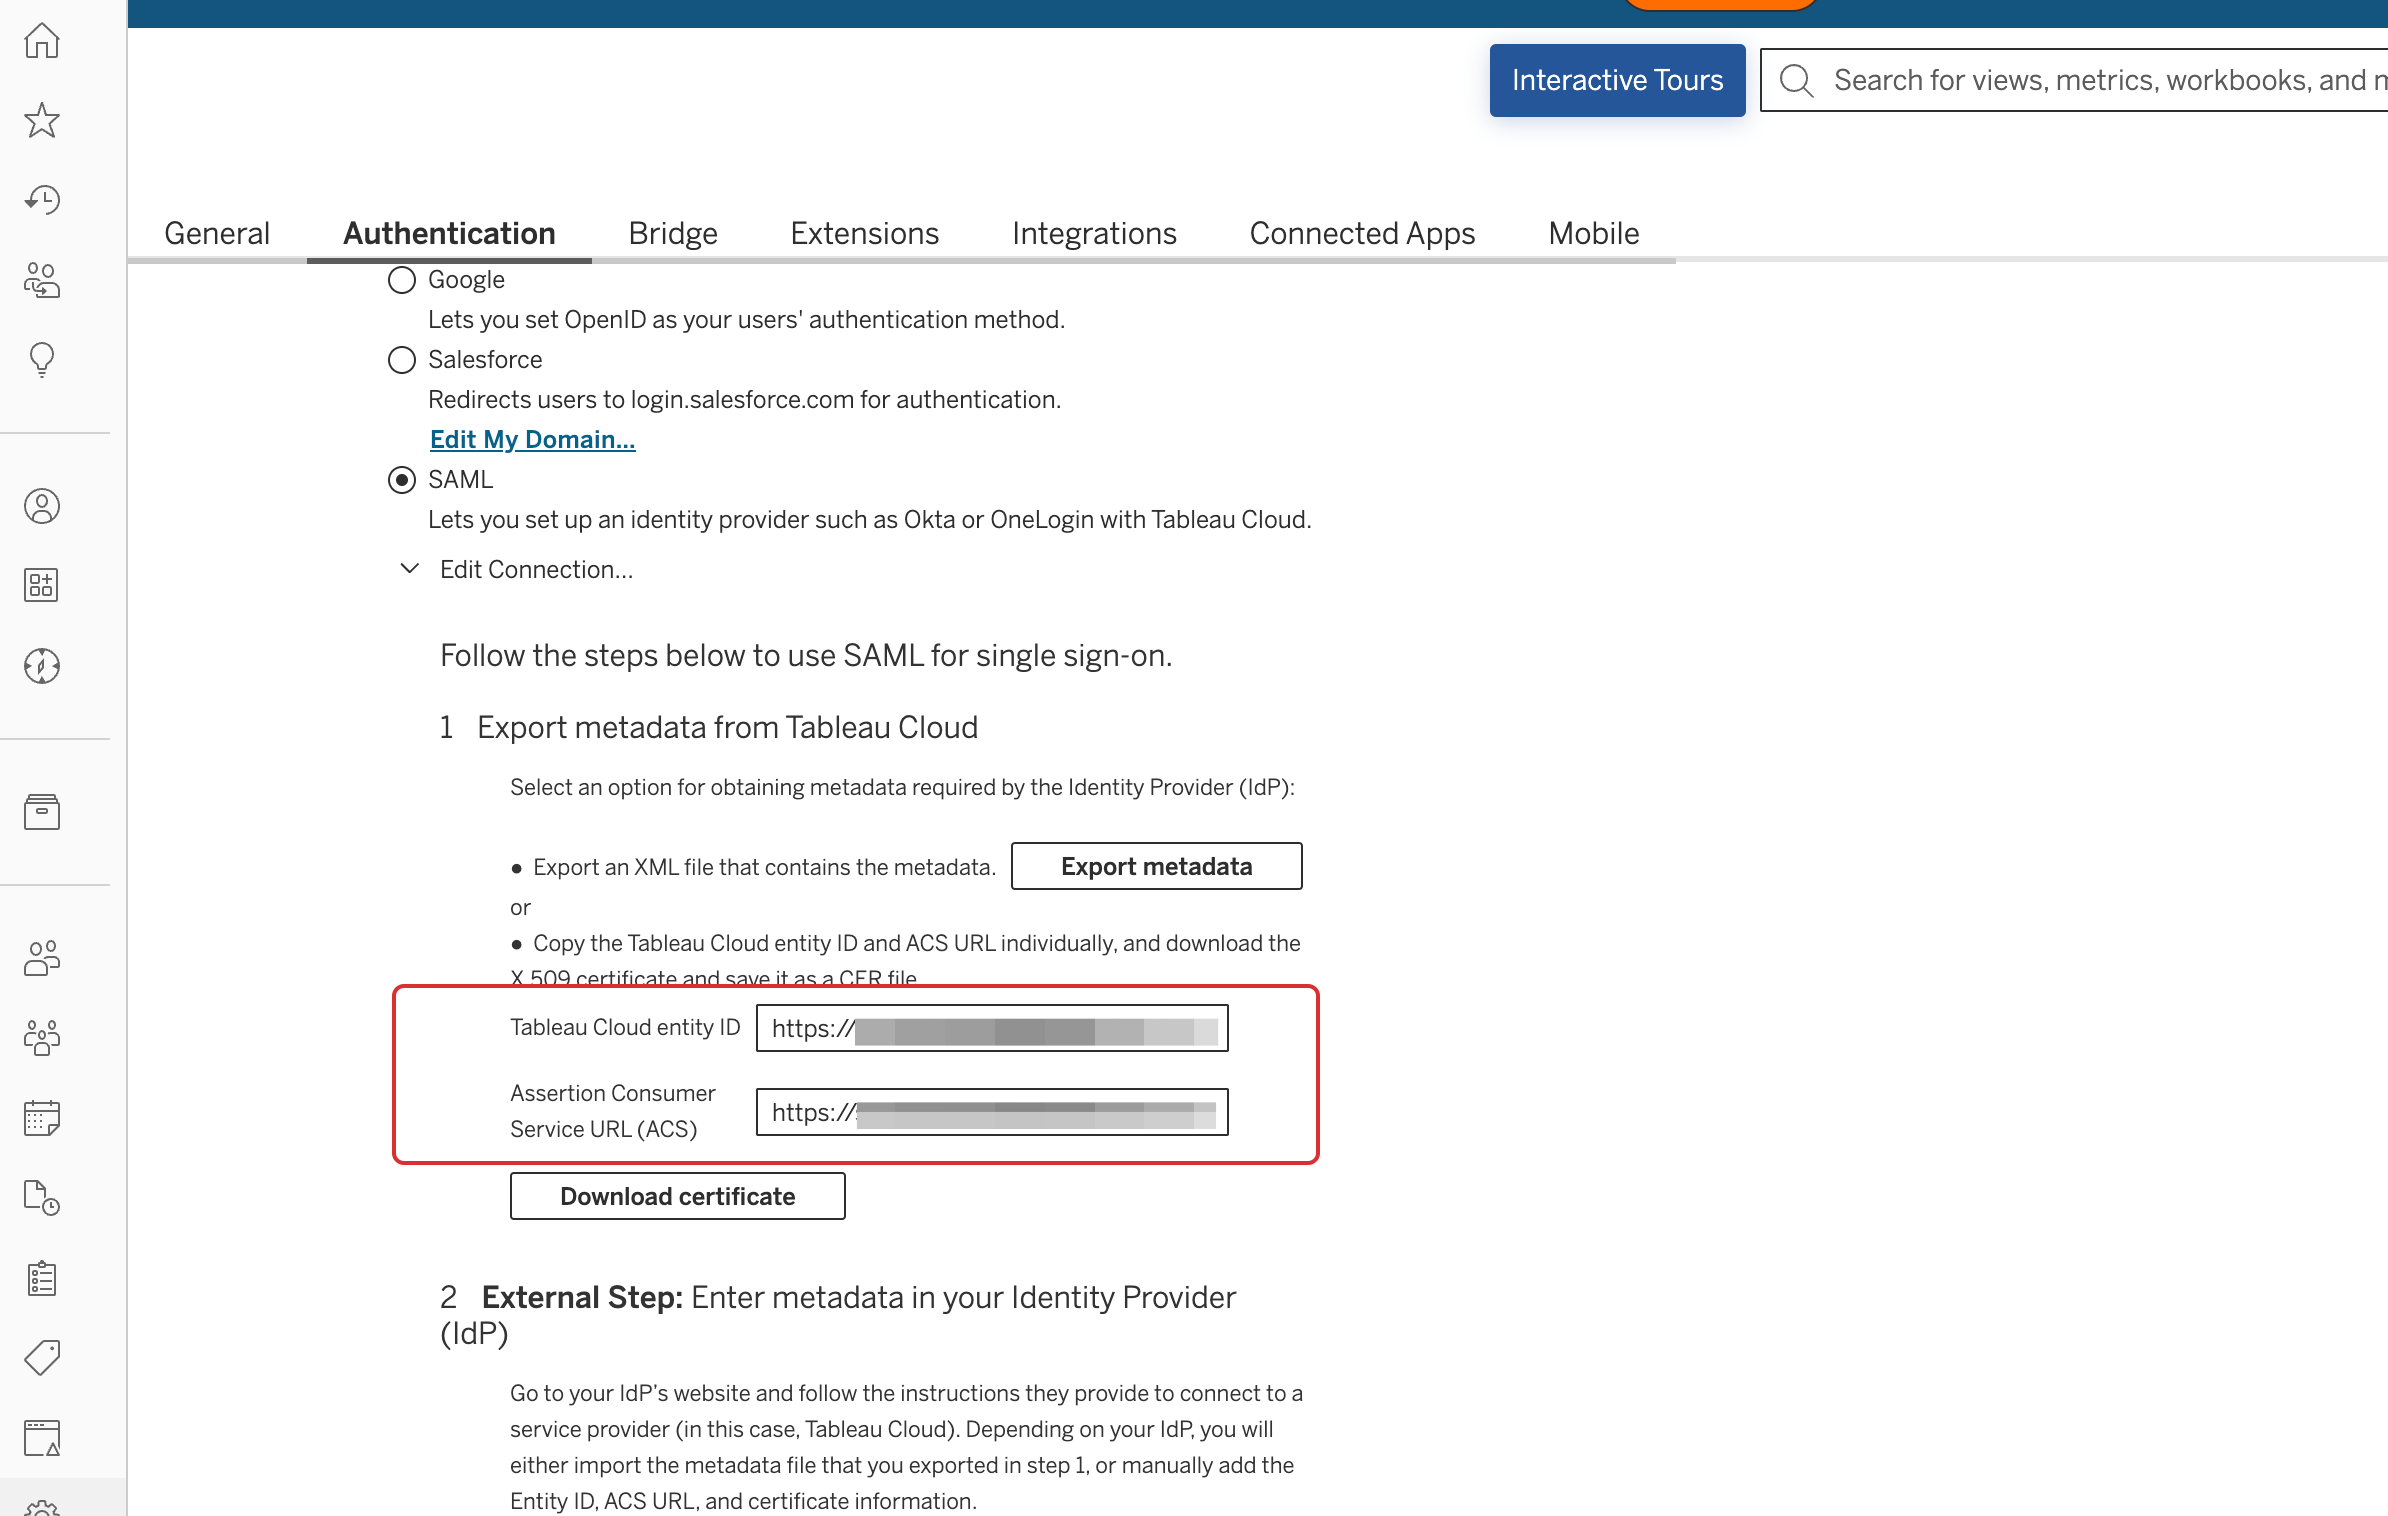Viewport: 2388px width, 1516px height.
Task: Click the search magnifier icon
Action: click(x=1796, y=80)
